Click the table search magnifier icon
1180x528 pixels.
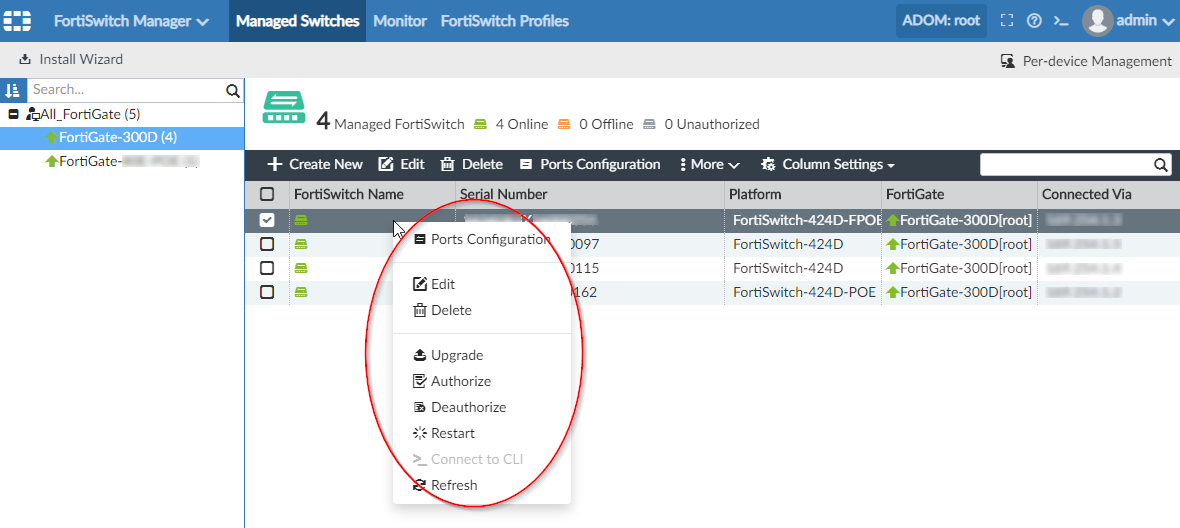point(1161,165)
